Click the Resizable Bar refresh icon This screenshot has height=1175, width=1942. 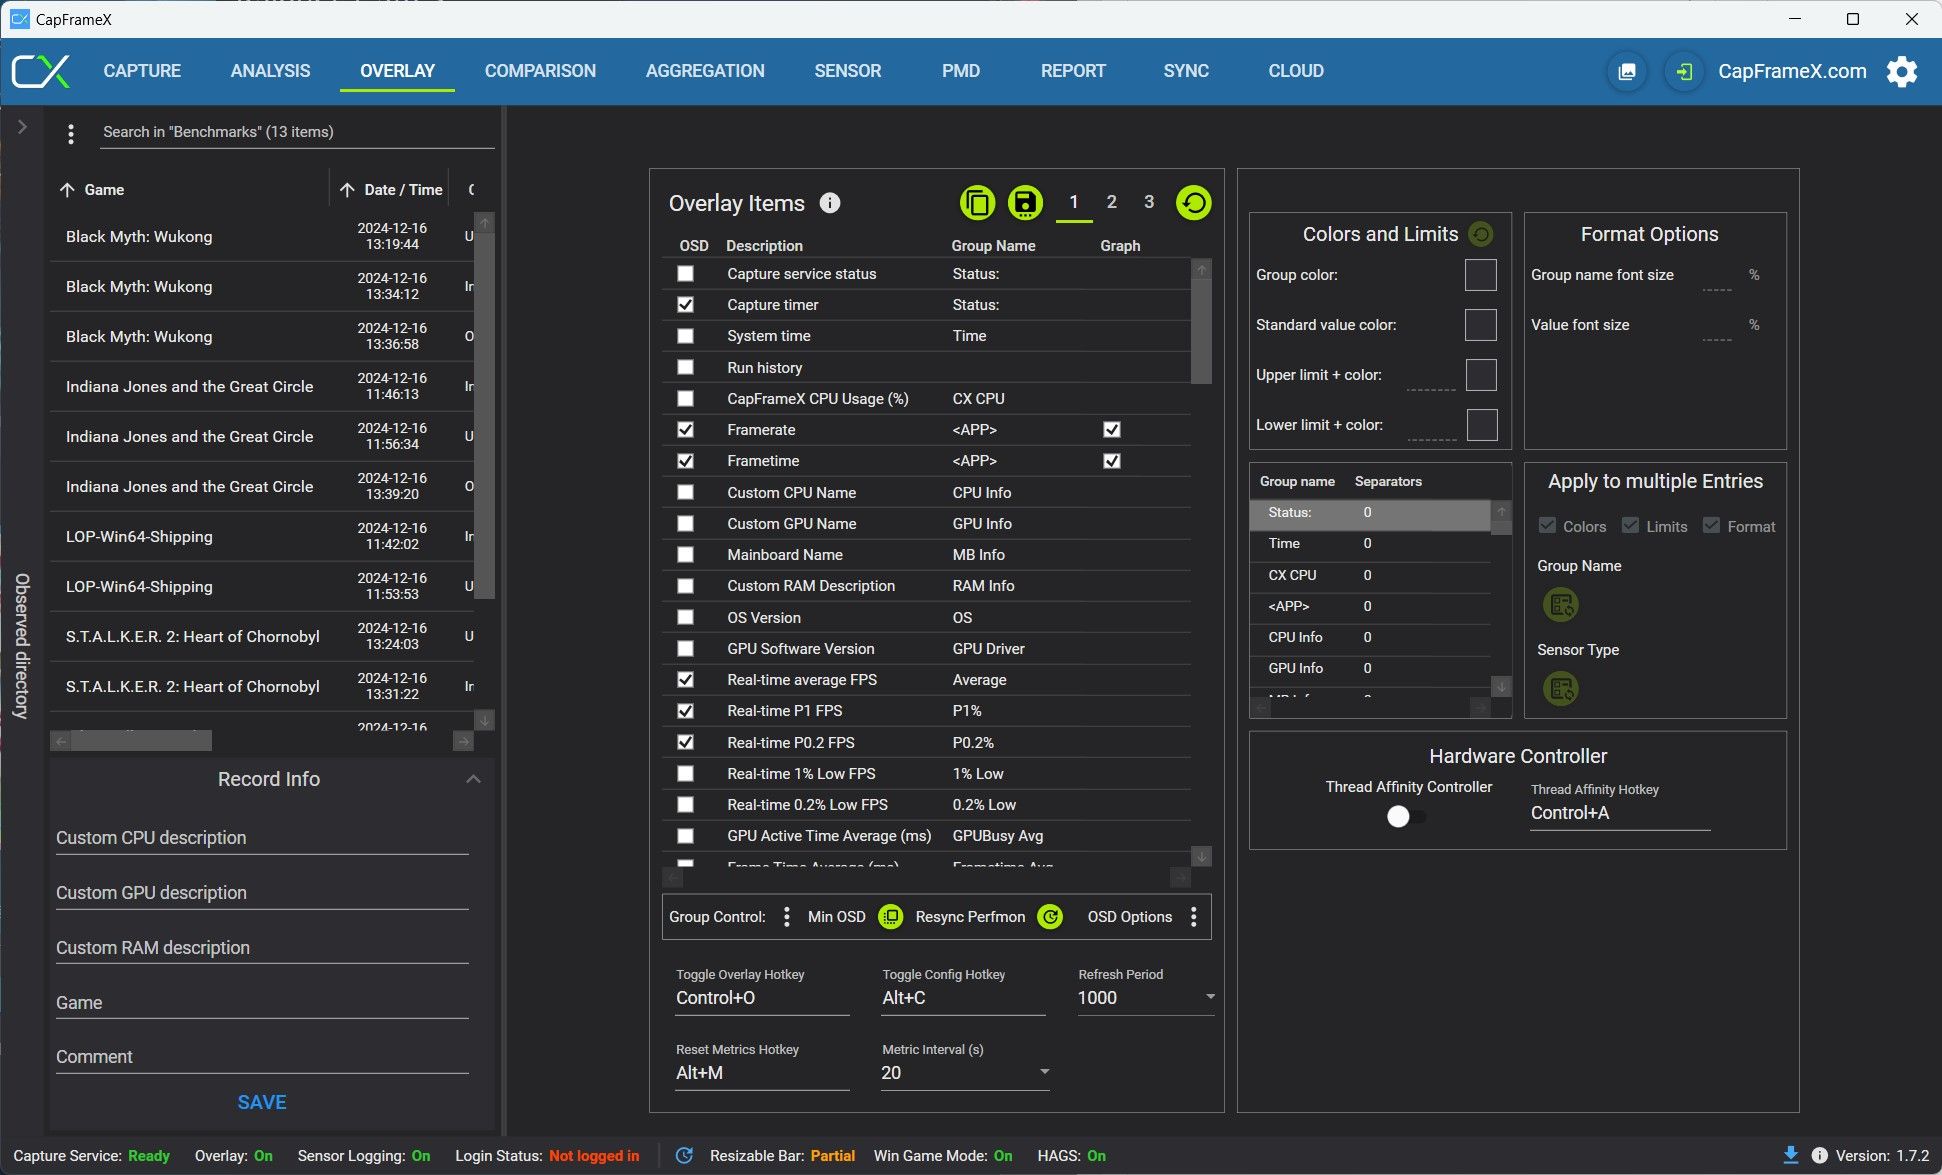[684, 1156]
